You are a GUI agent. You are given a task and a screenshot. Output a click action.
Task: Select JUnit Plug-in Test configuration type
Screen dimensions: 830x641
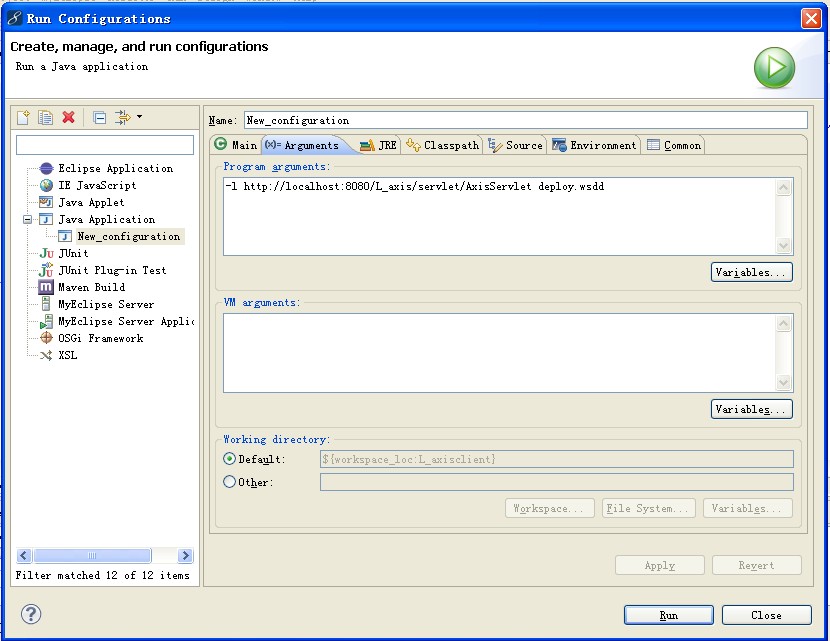click(x=111, y=270)
